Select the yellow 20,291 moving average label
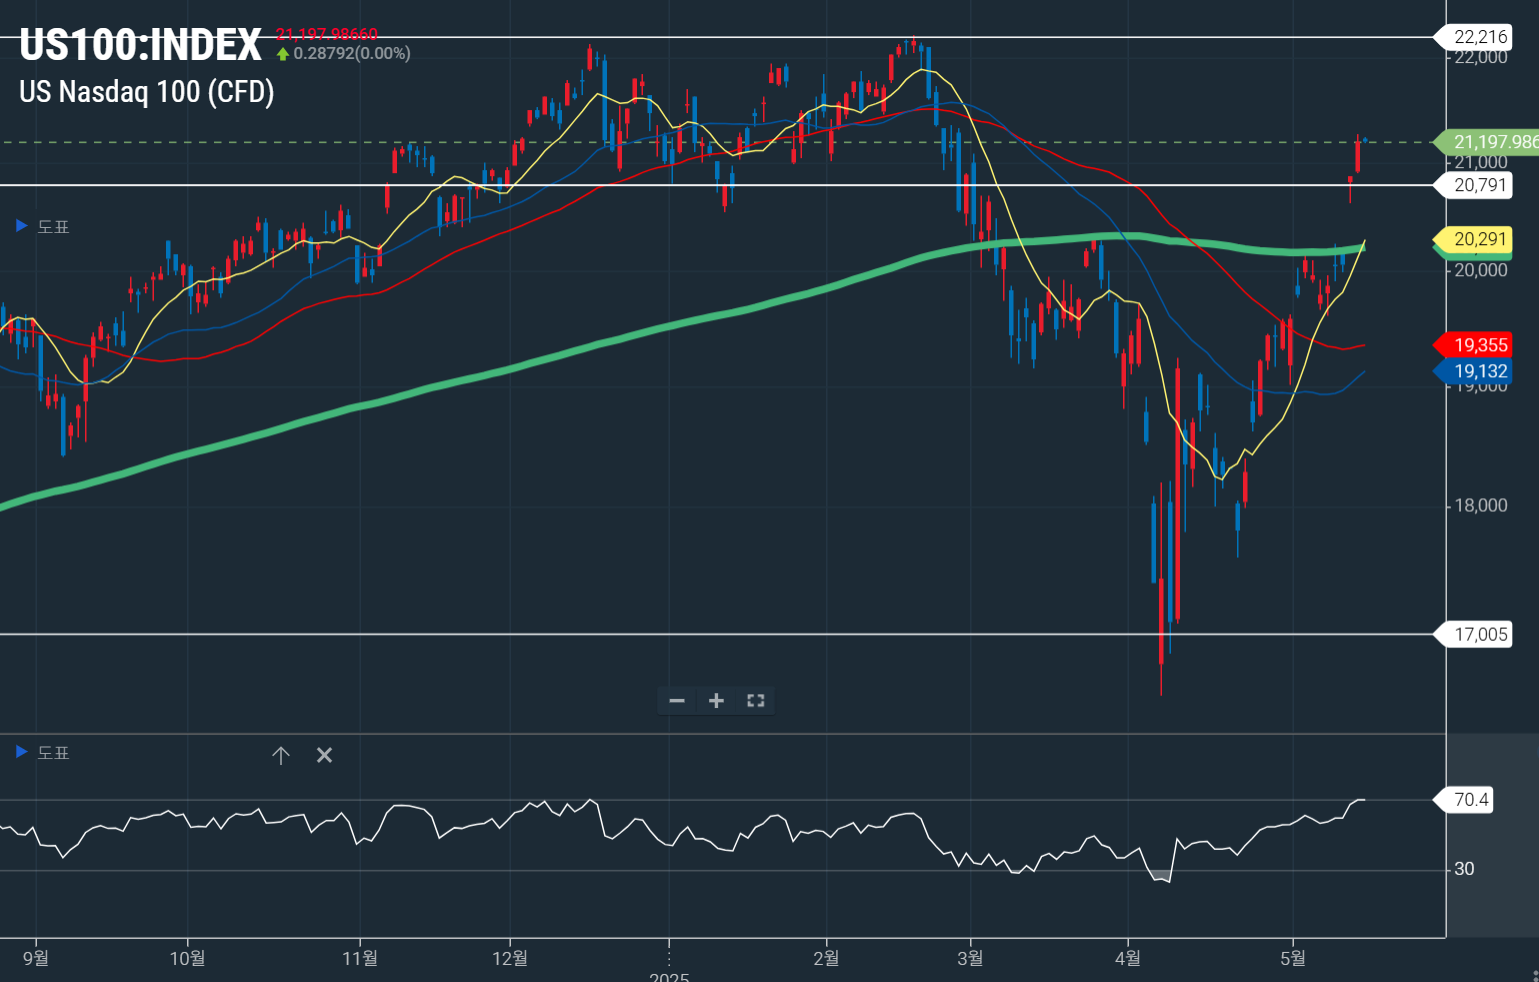 1479,239
